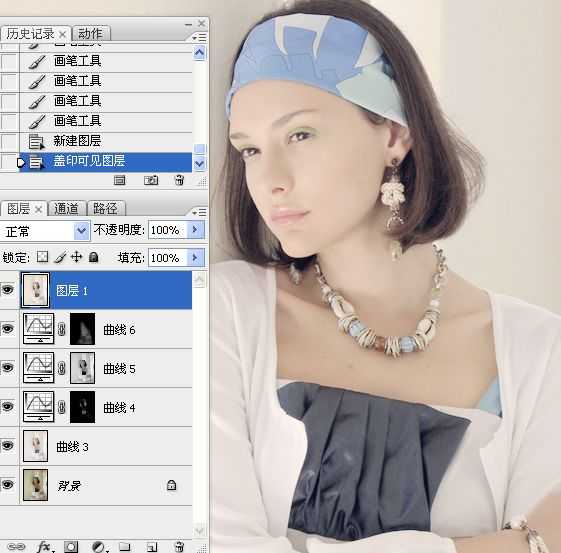Set history brush source at 盖印可见图层
This screenshot has width=561, height=553.
coord(9,162)
